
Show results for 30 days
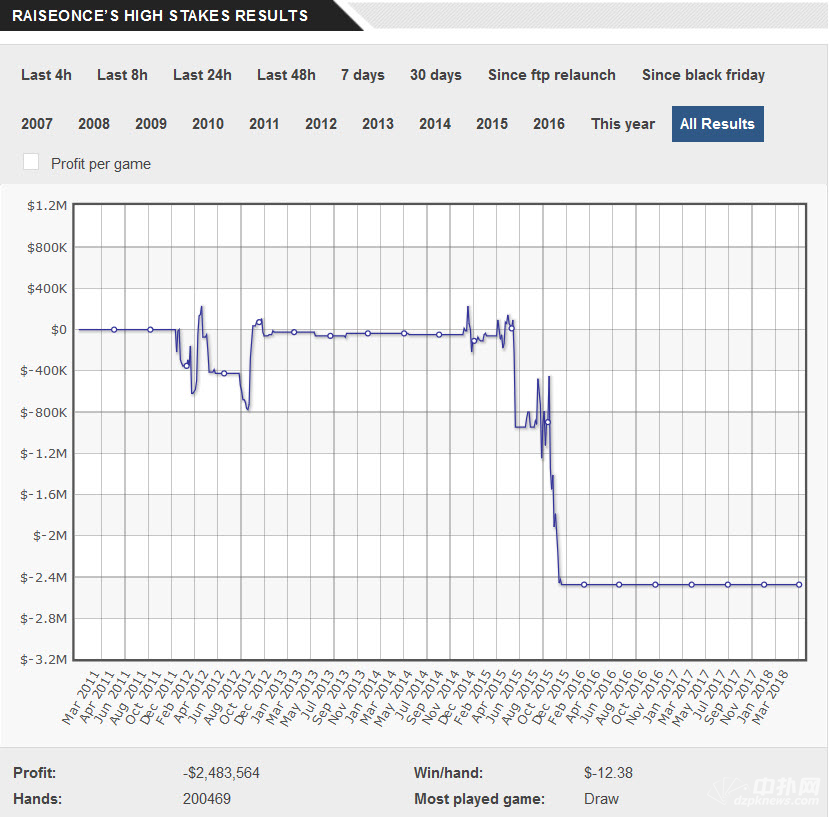click(x=436, y=75)
